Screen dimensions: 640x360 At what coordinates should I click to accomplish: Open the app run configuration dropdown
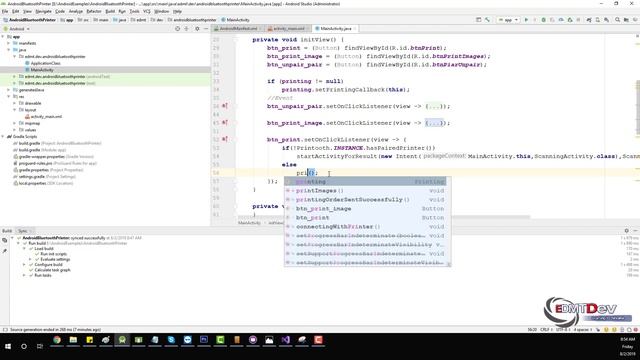(508, 20)
